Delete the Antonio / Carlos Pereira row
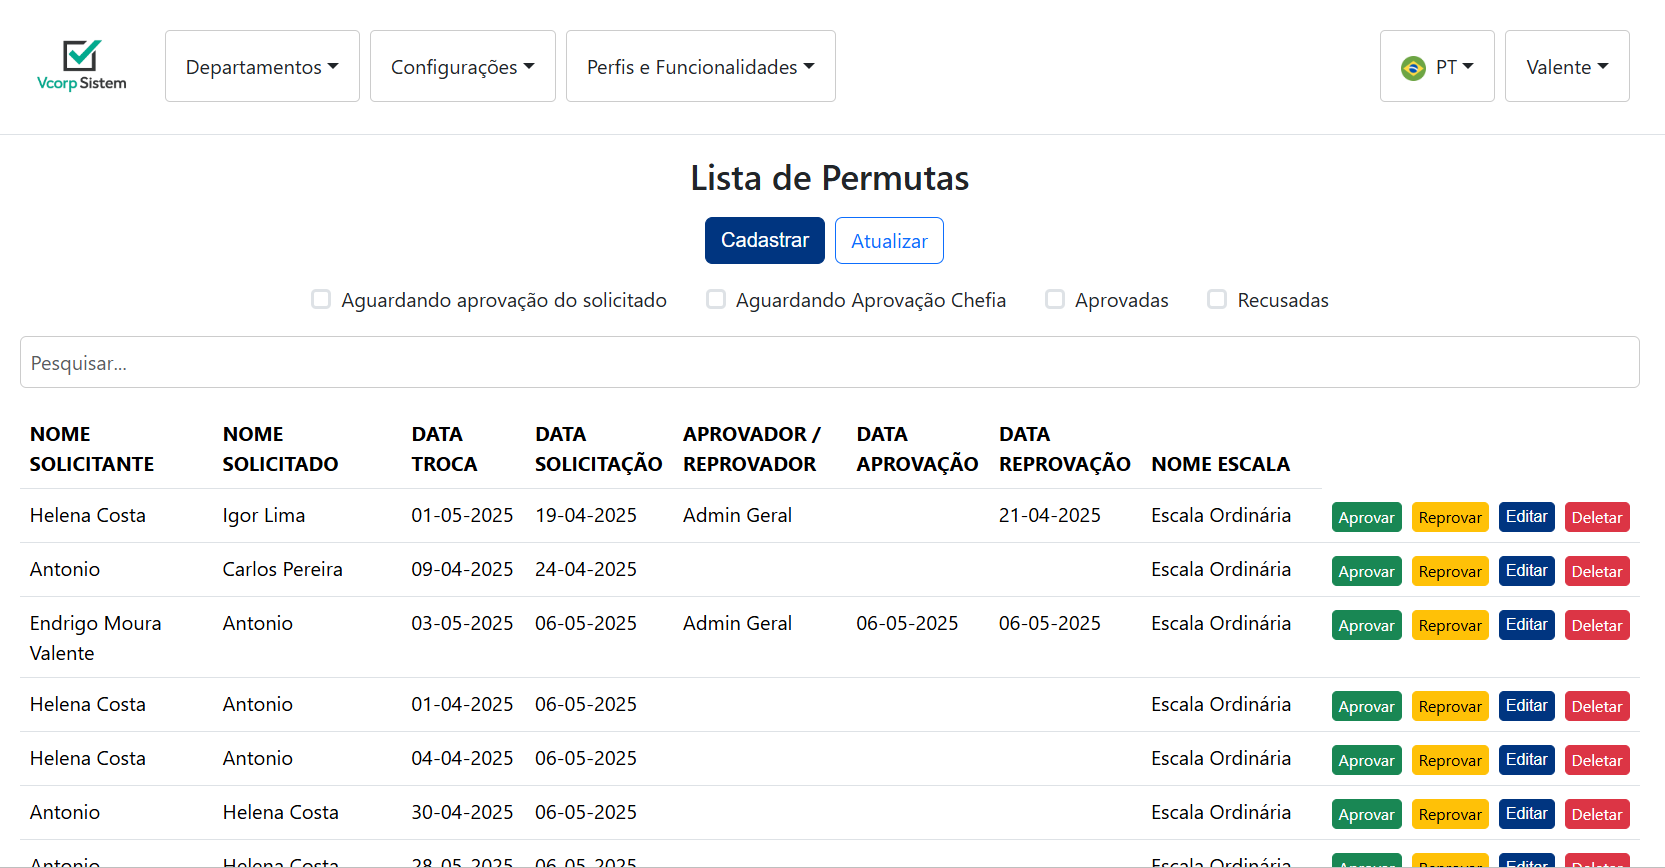 (x=1597, y=571)
